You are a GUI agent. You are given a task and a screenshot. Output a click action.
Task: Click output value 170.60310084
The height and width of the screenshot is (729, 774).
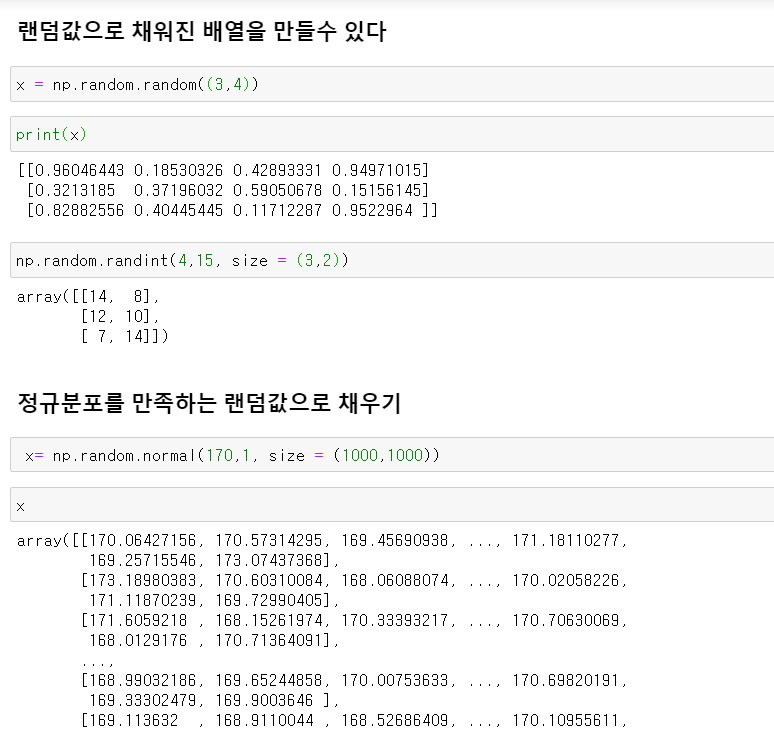point(269,580)
